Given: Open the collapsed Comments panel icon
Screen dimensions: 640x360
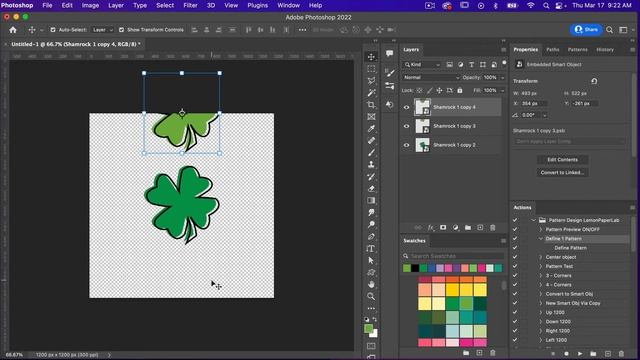Looking at the screenshot, I should tap(389, 53).
